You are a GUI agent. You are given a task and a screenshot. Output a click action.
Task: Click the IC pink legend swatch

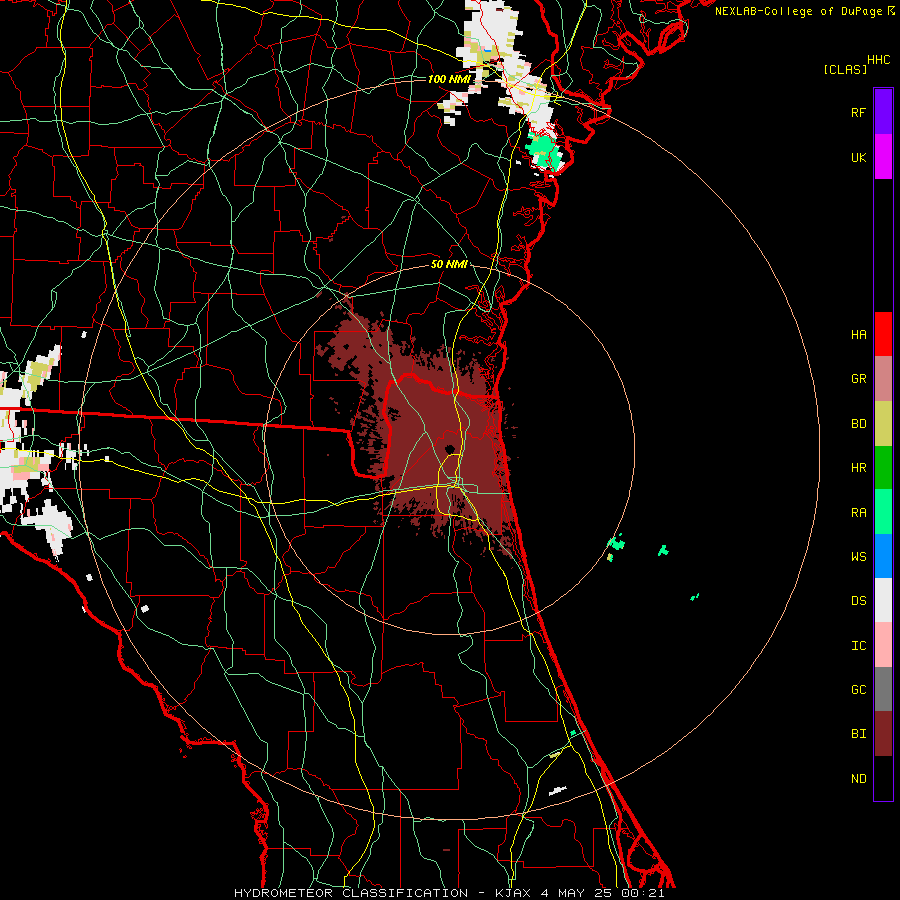(x=883, y=645)
